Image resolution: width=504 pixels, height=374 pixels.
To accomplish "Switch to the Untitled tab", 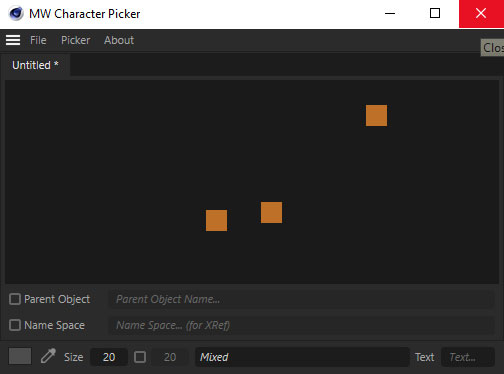I will coord(35,65).
